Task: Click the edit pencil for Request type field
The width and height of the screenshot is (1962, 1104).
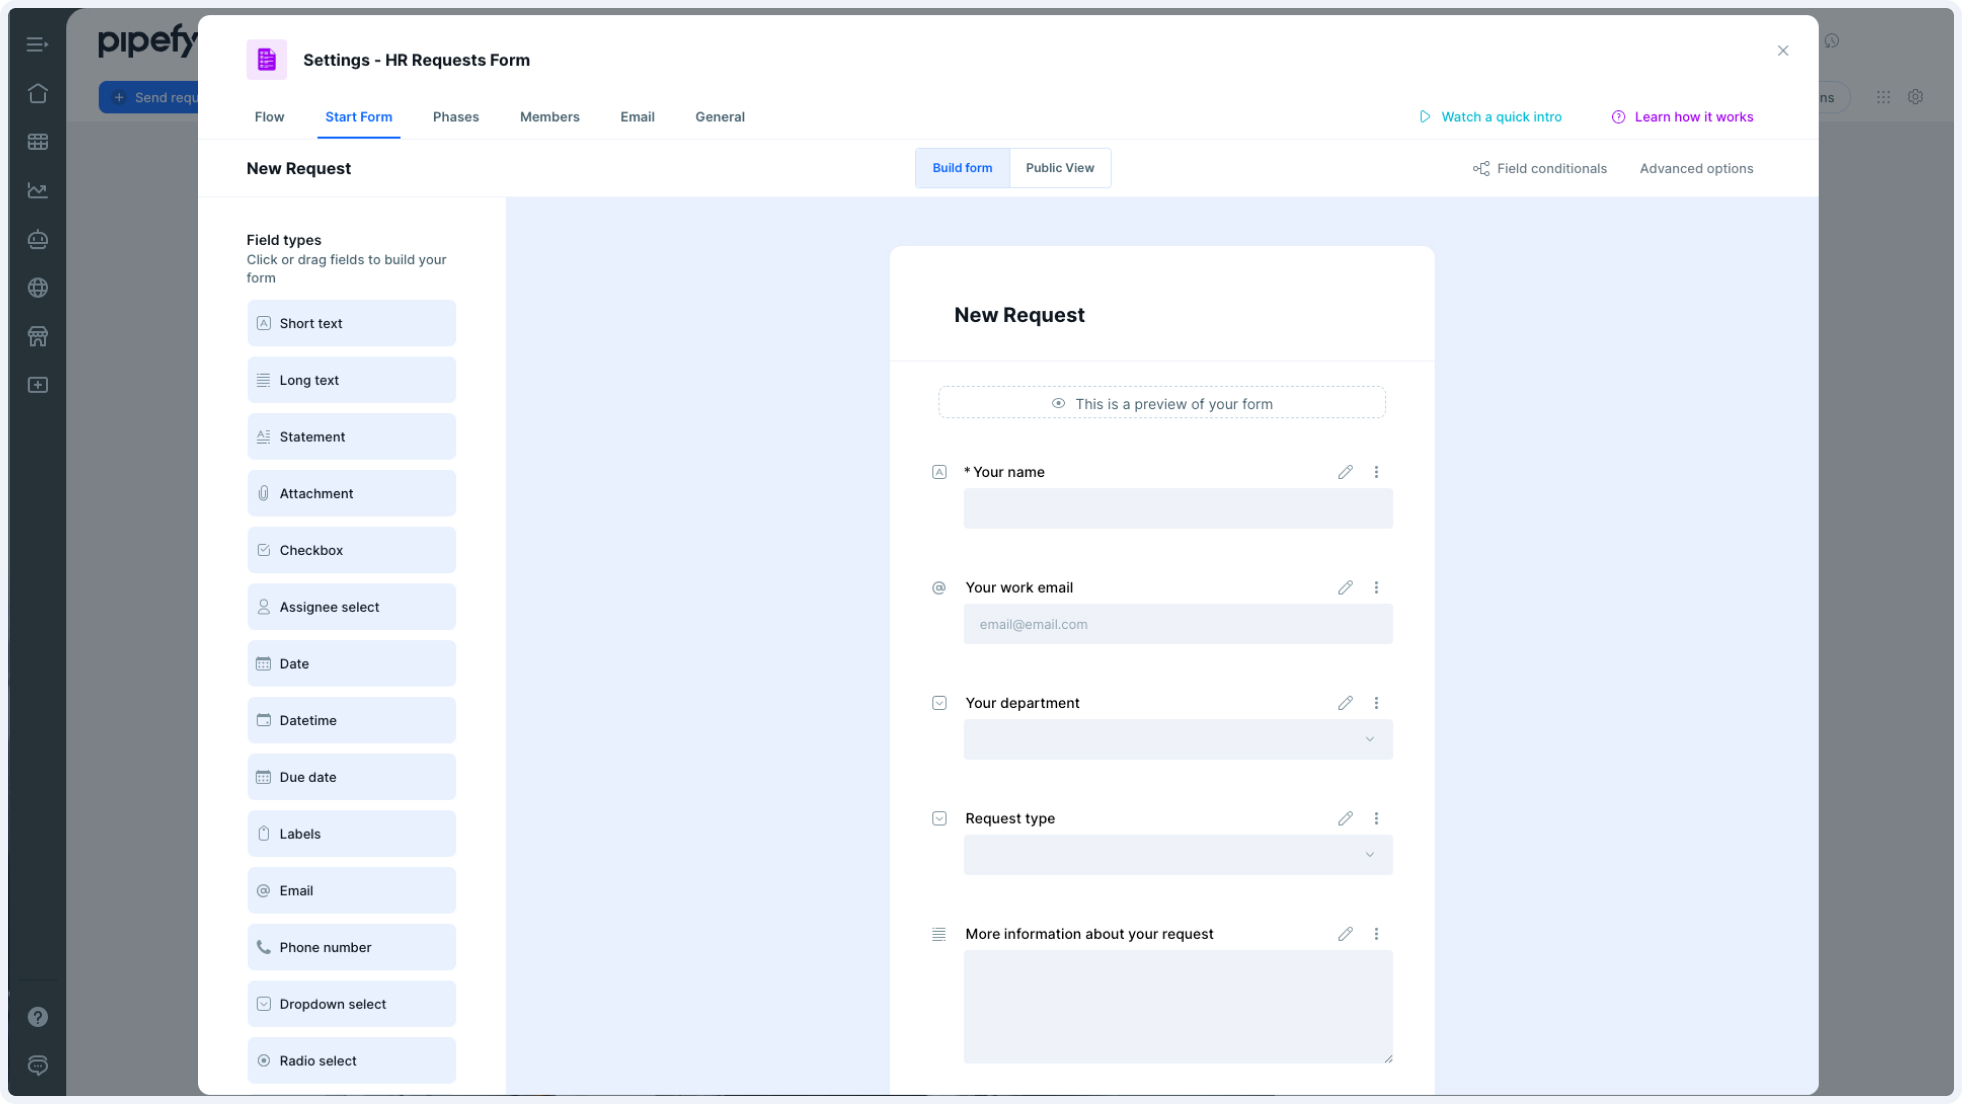Action: tap(1345, 819)
